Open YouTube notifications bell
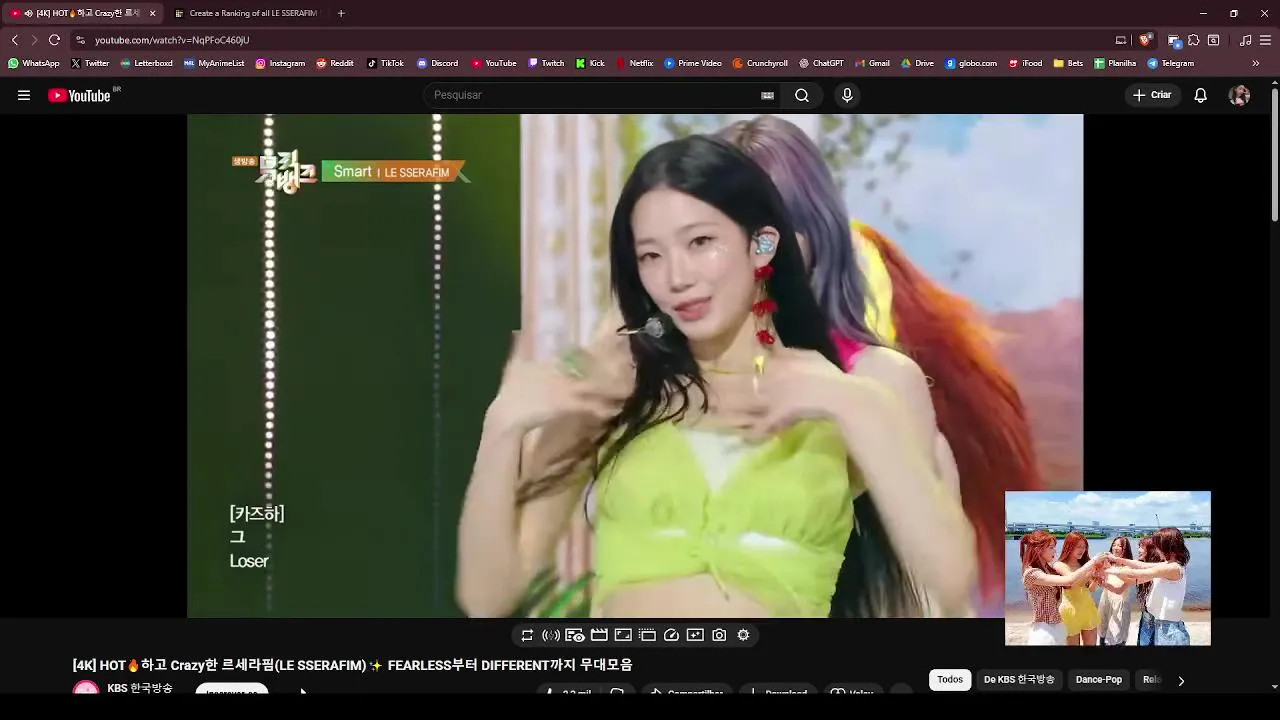 (1201, 95)
